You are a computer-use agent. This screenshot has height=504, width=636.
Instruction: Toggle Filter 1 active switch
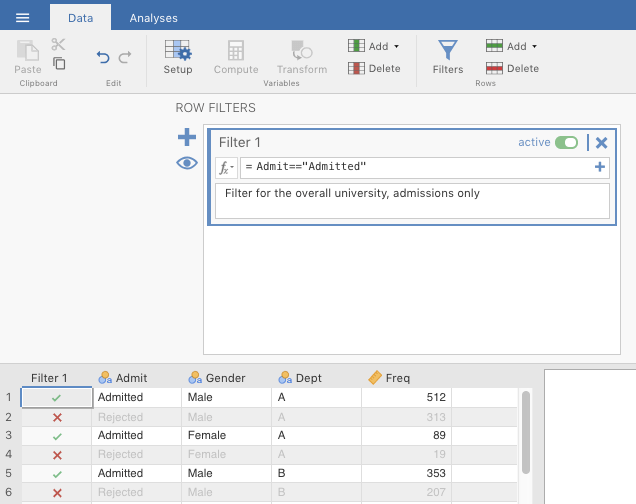tap(566, 143)
